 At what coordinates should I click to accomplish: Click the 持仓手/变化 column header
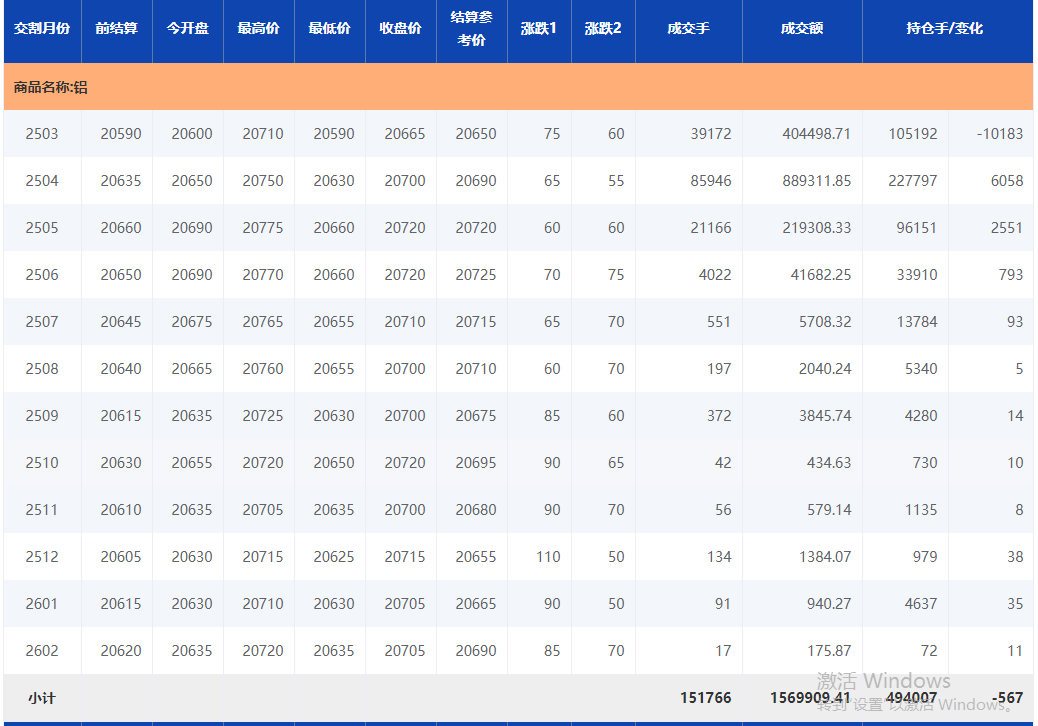(945, 29)
